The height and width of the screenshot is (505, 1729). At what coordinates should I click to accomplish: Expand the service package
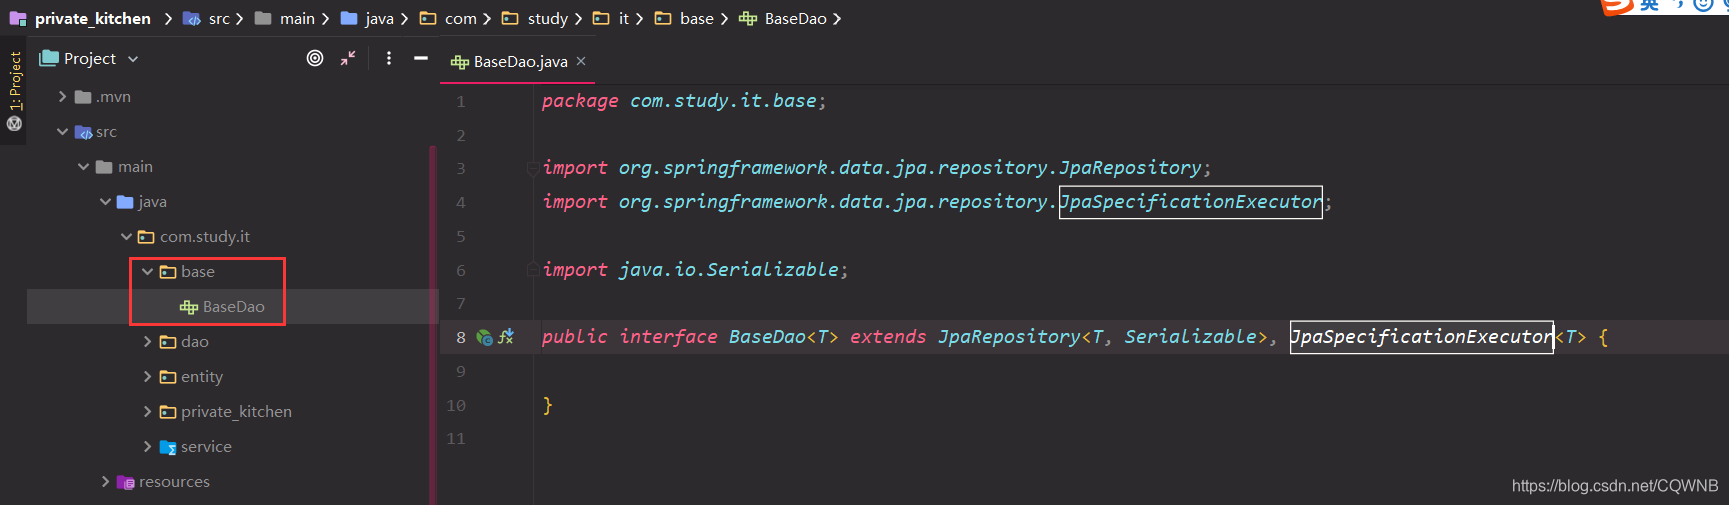click(147, 447)
